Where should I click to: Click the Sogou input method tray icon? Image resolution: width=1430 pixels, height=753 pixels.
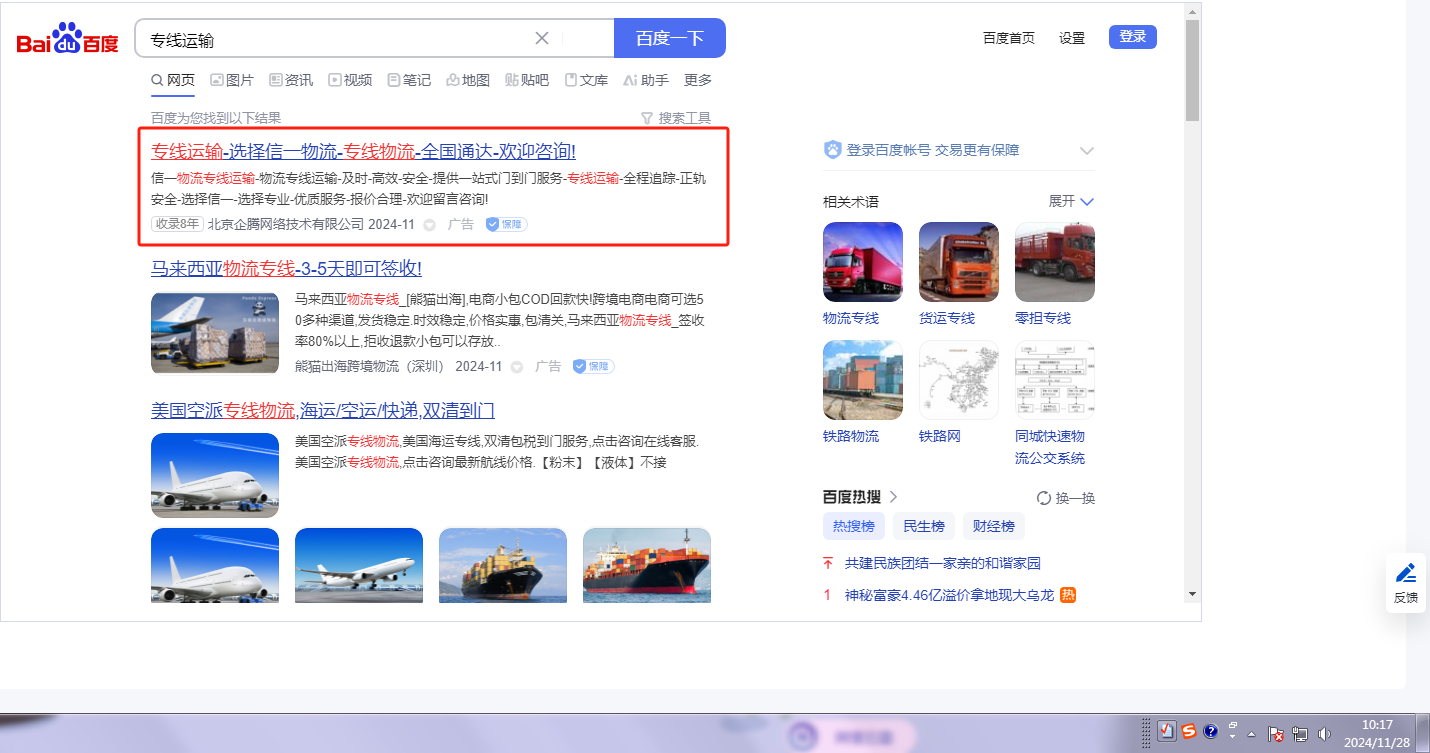click(1189, 732)
